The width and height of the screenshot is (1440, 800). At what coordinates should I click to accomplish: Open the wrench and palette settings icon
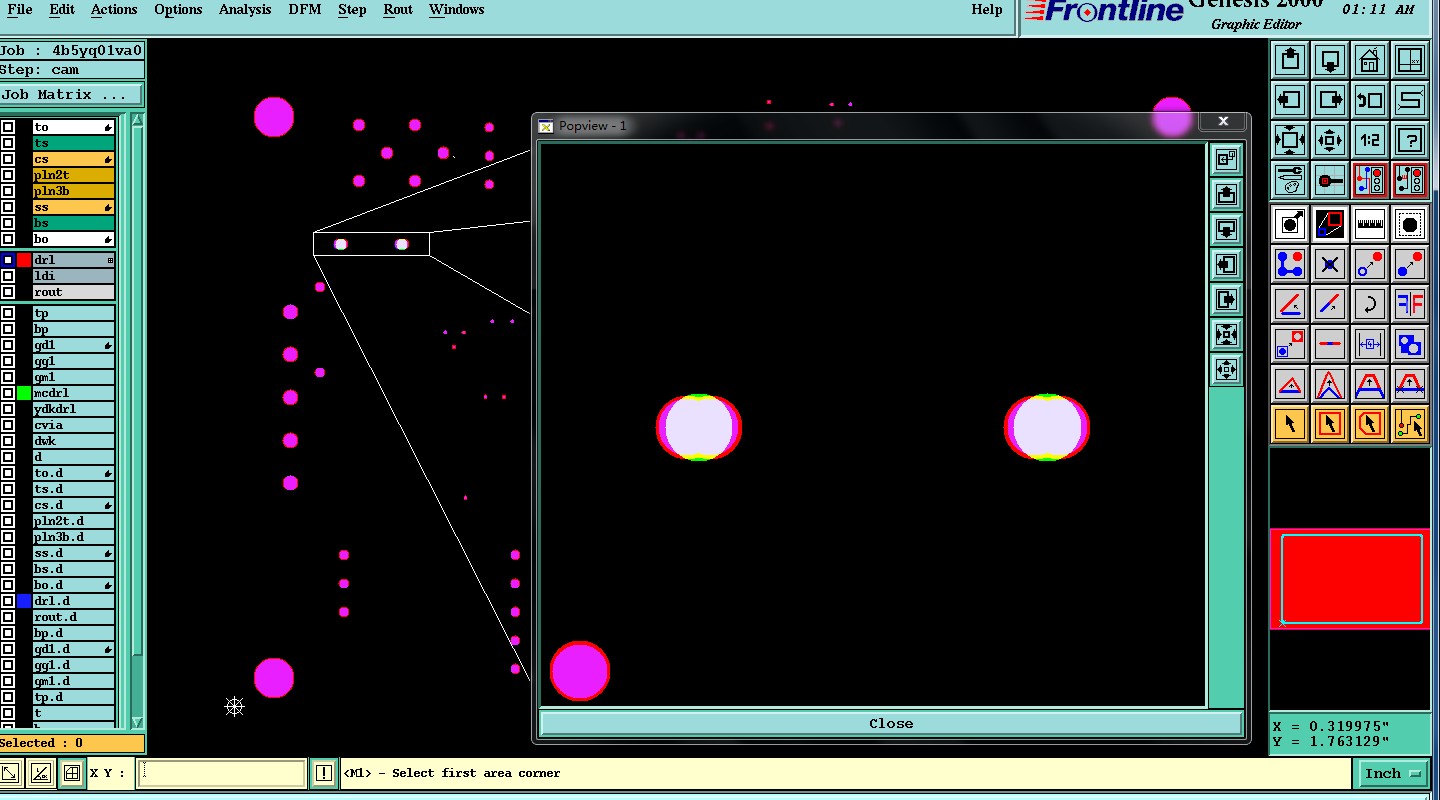1290,180
